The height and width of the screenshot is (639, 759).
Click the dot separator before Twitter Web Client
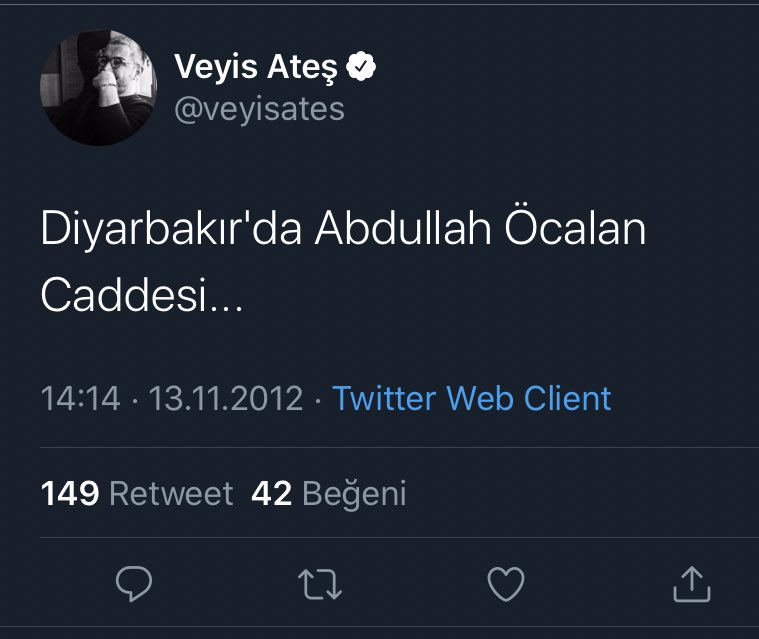(317, 398)
